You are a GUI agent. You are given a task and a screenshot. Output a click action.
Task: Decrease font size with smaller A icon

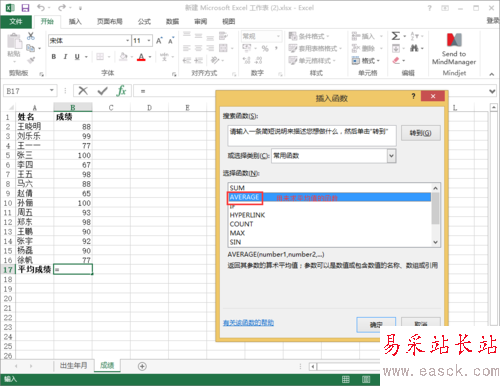[171, 41]
